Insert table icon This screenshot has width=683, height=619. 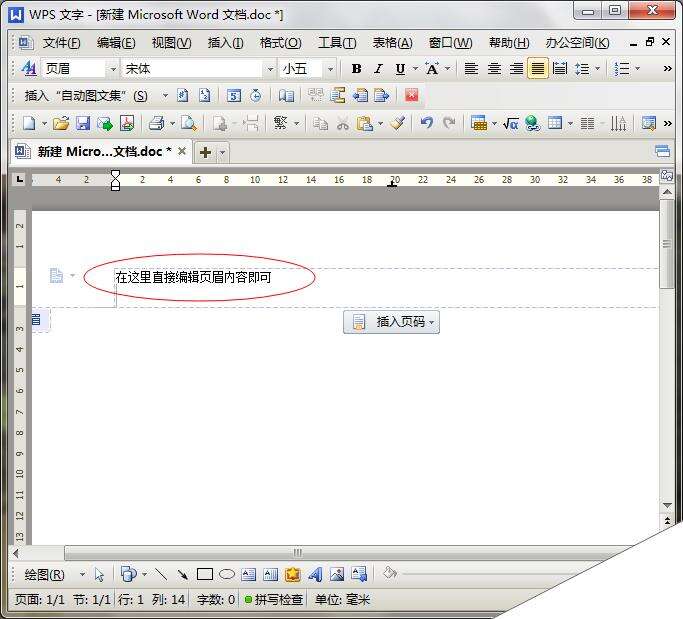click(x=555, y=124)
